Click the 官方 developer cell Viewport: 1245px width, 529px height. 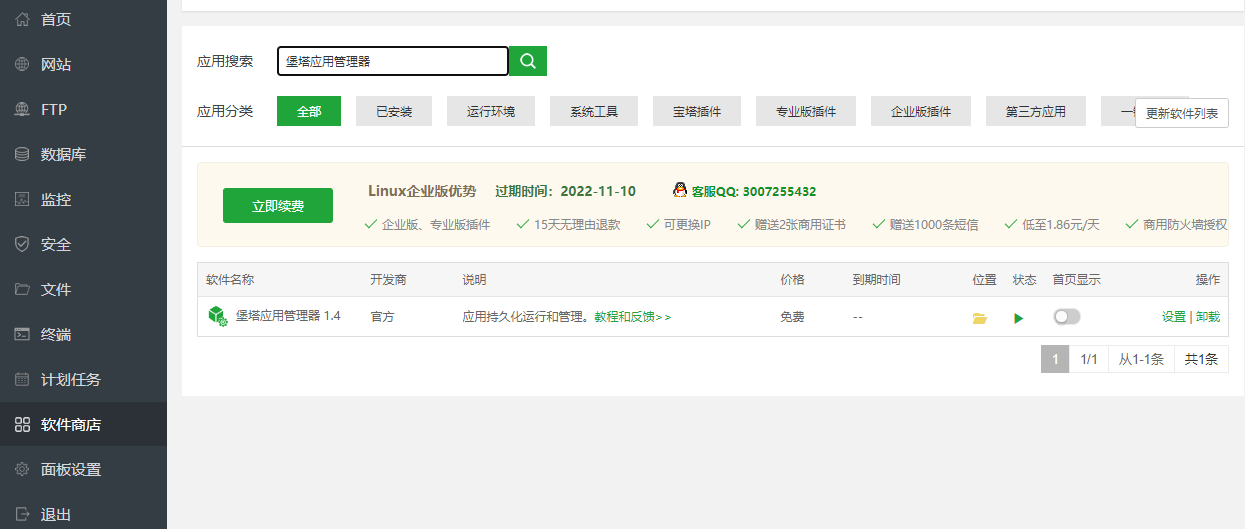coord(382,317)
